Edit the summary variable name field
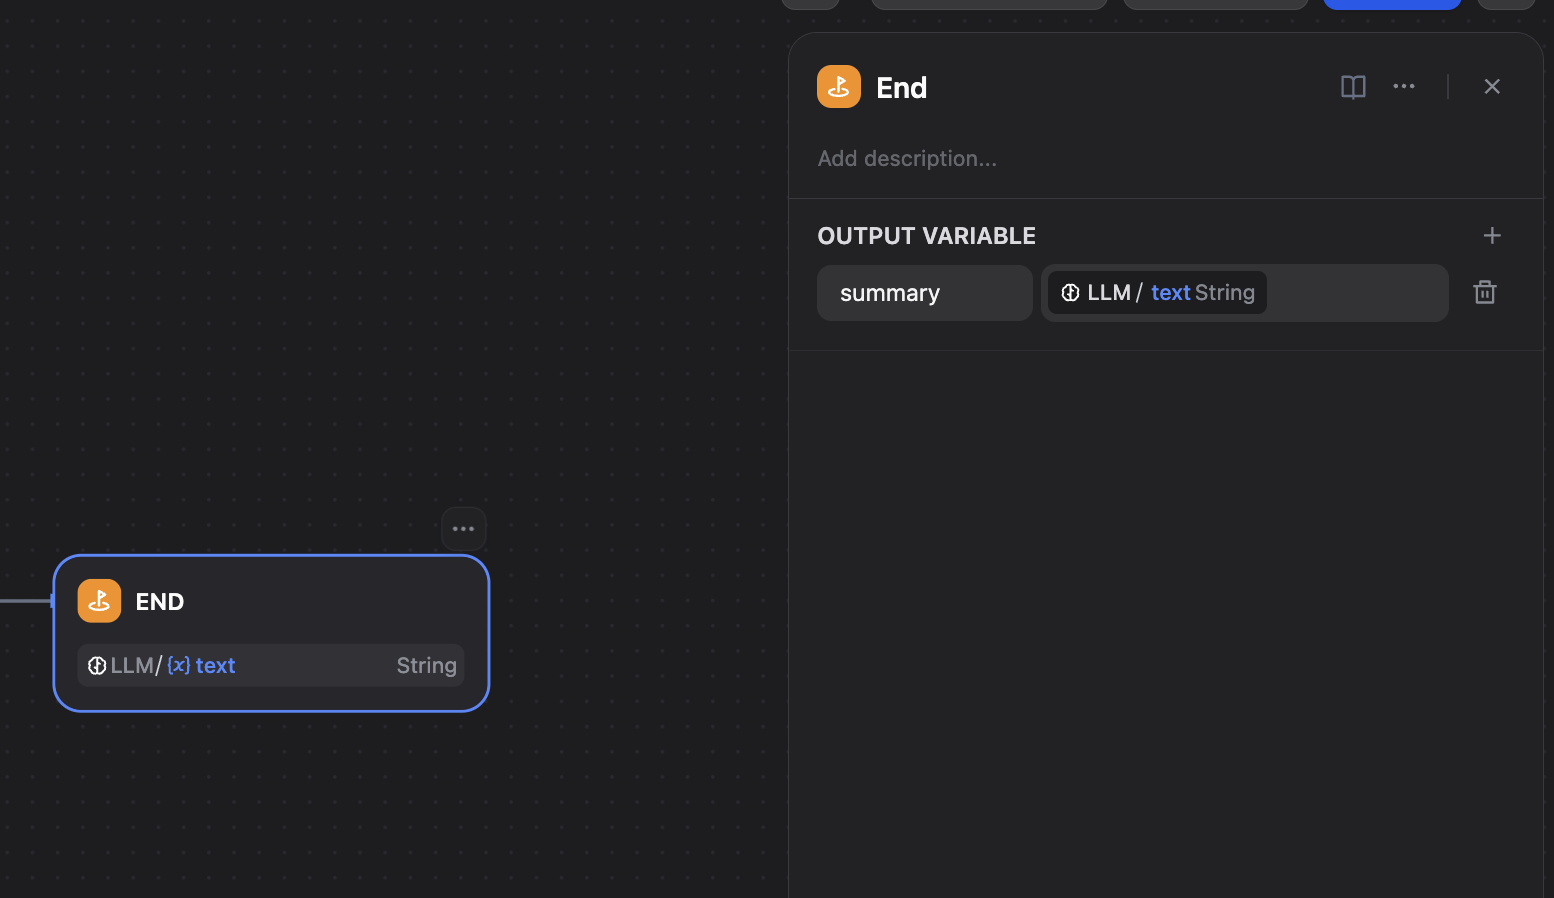The height and width of the screenshot is (898, 1554). click(924, 293)
